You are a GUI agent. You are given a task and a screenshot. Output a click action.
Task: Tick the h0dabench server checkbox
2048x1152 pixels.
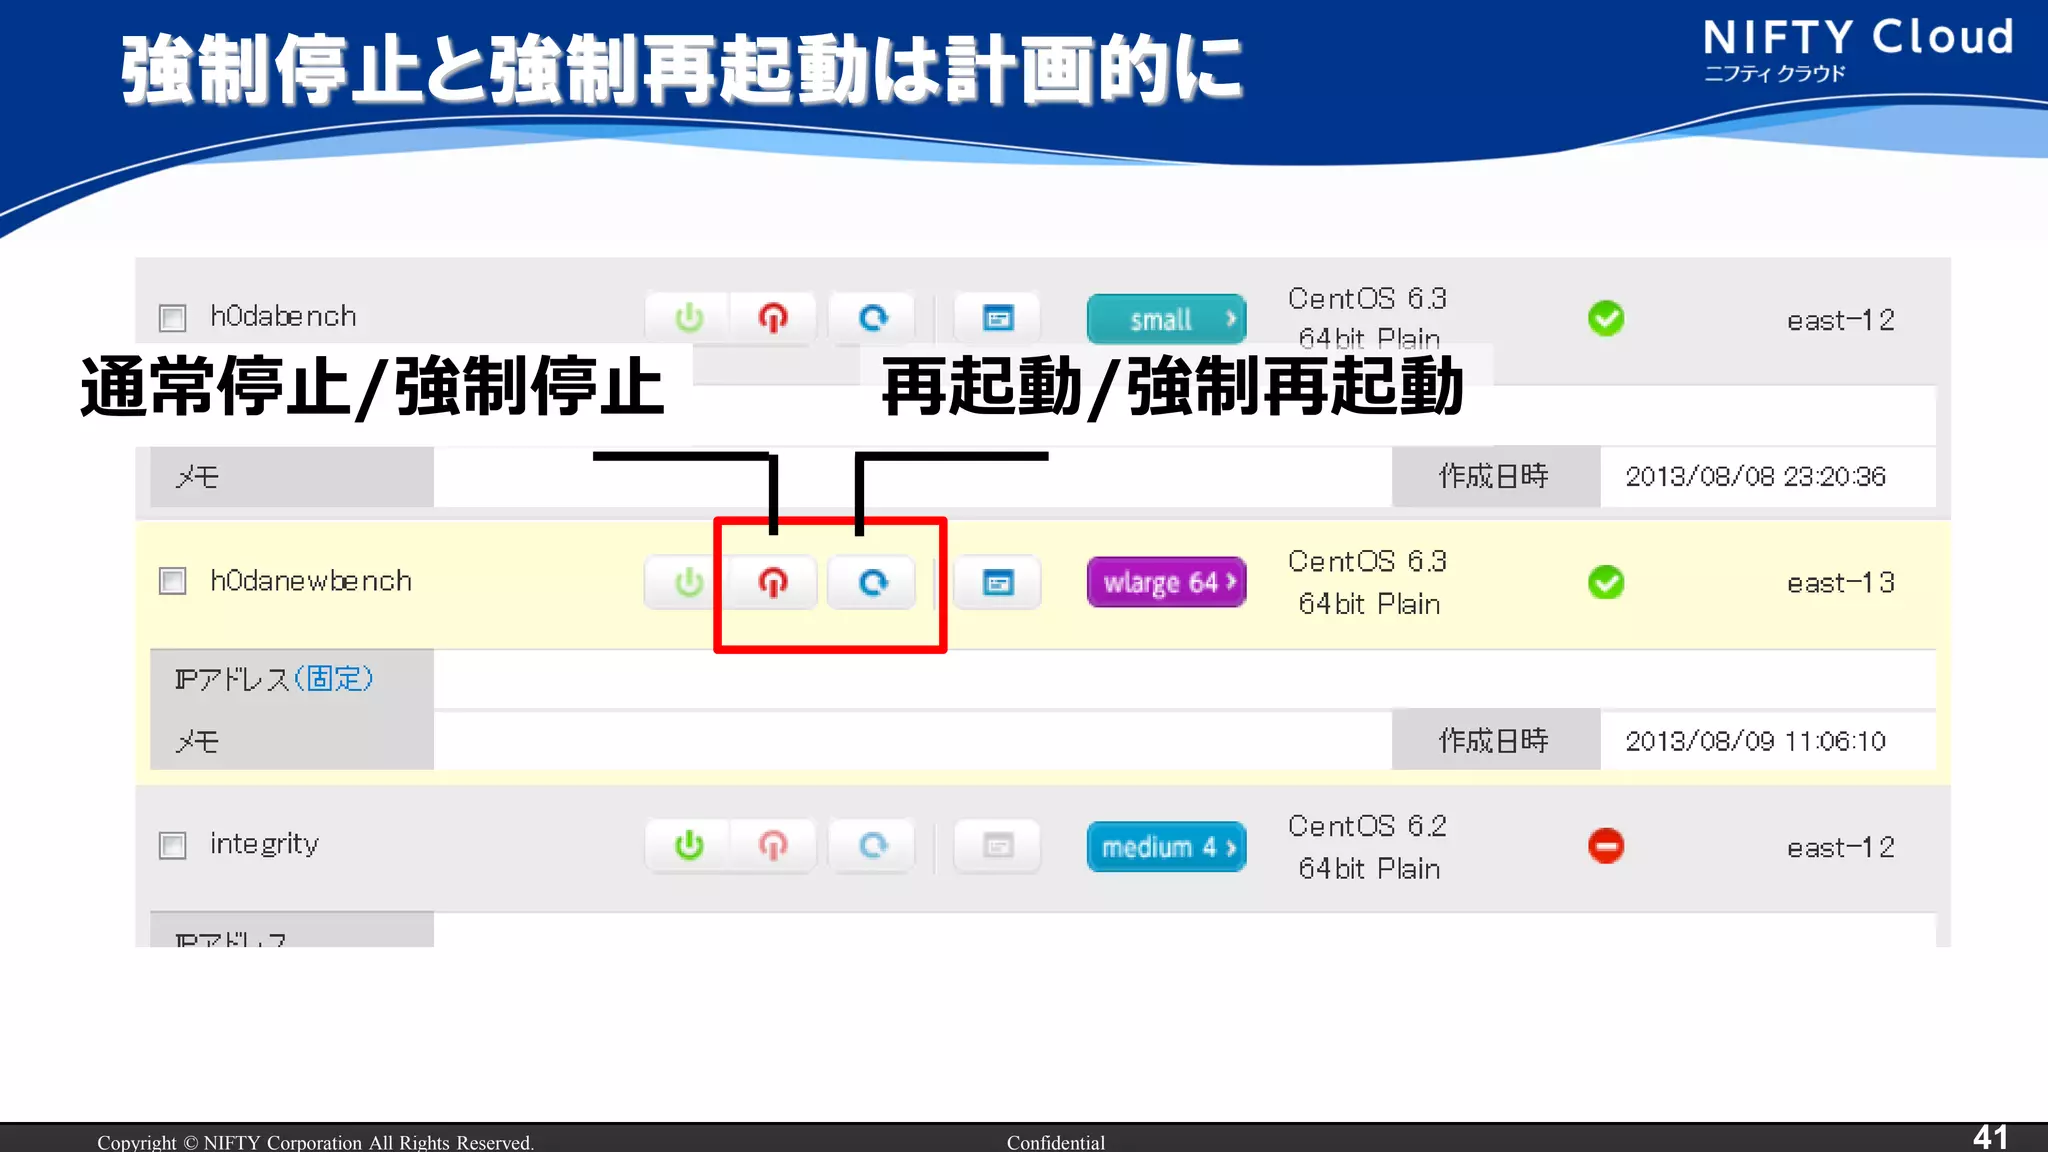[173, 318]
